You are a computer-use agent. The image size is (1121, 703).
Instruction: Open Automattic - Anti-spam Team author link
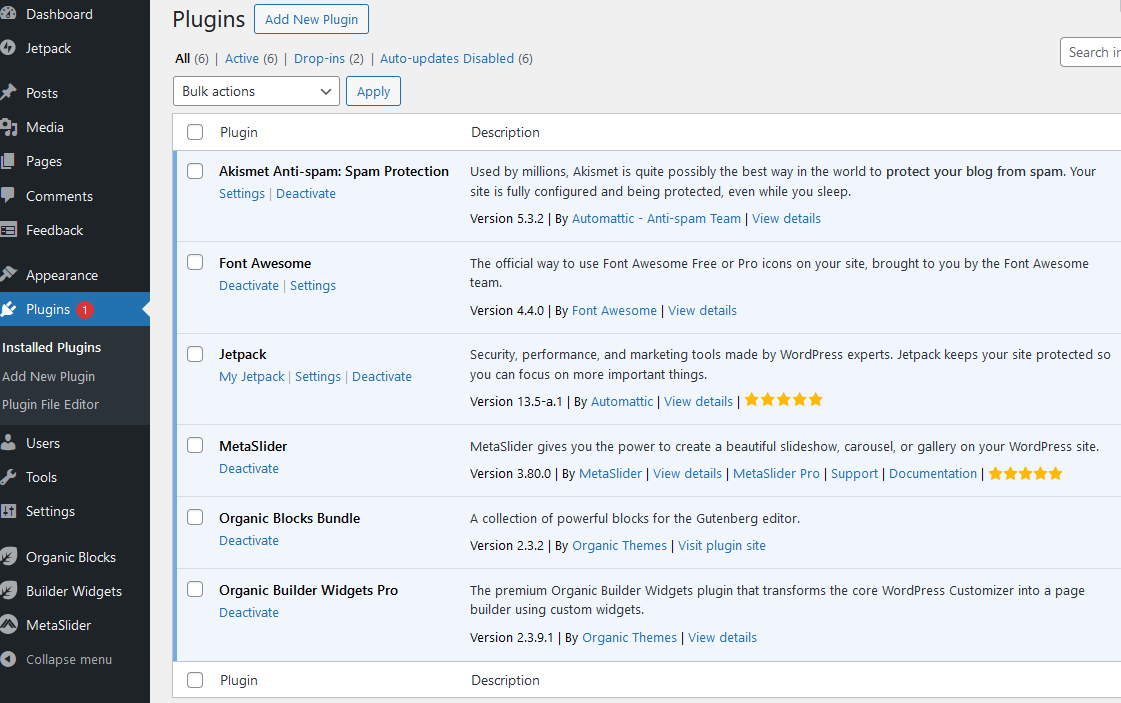(x=656, y=219)
